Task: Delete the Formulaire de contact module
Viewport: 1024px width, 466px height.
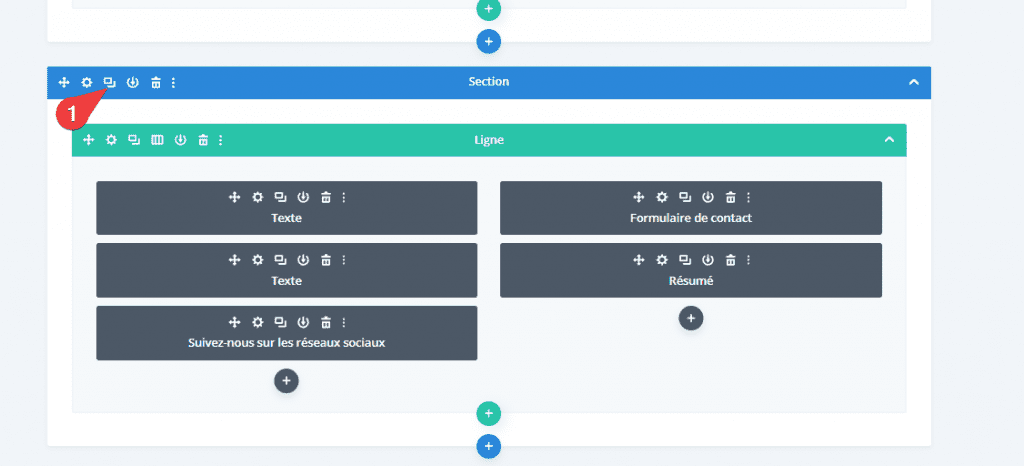Action: (731, 197)
